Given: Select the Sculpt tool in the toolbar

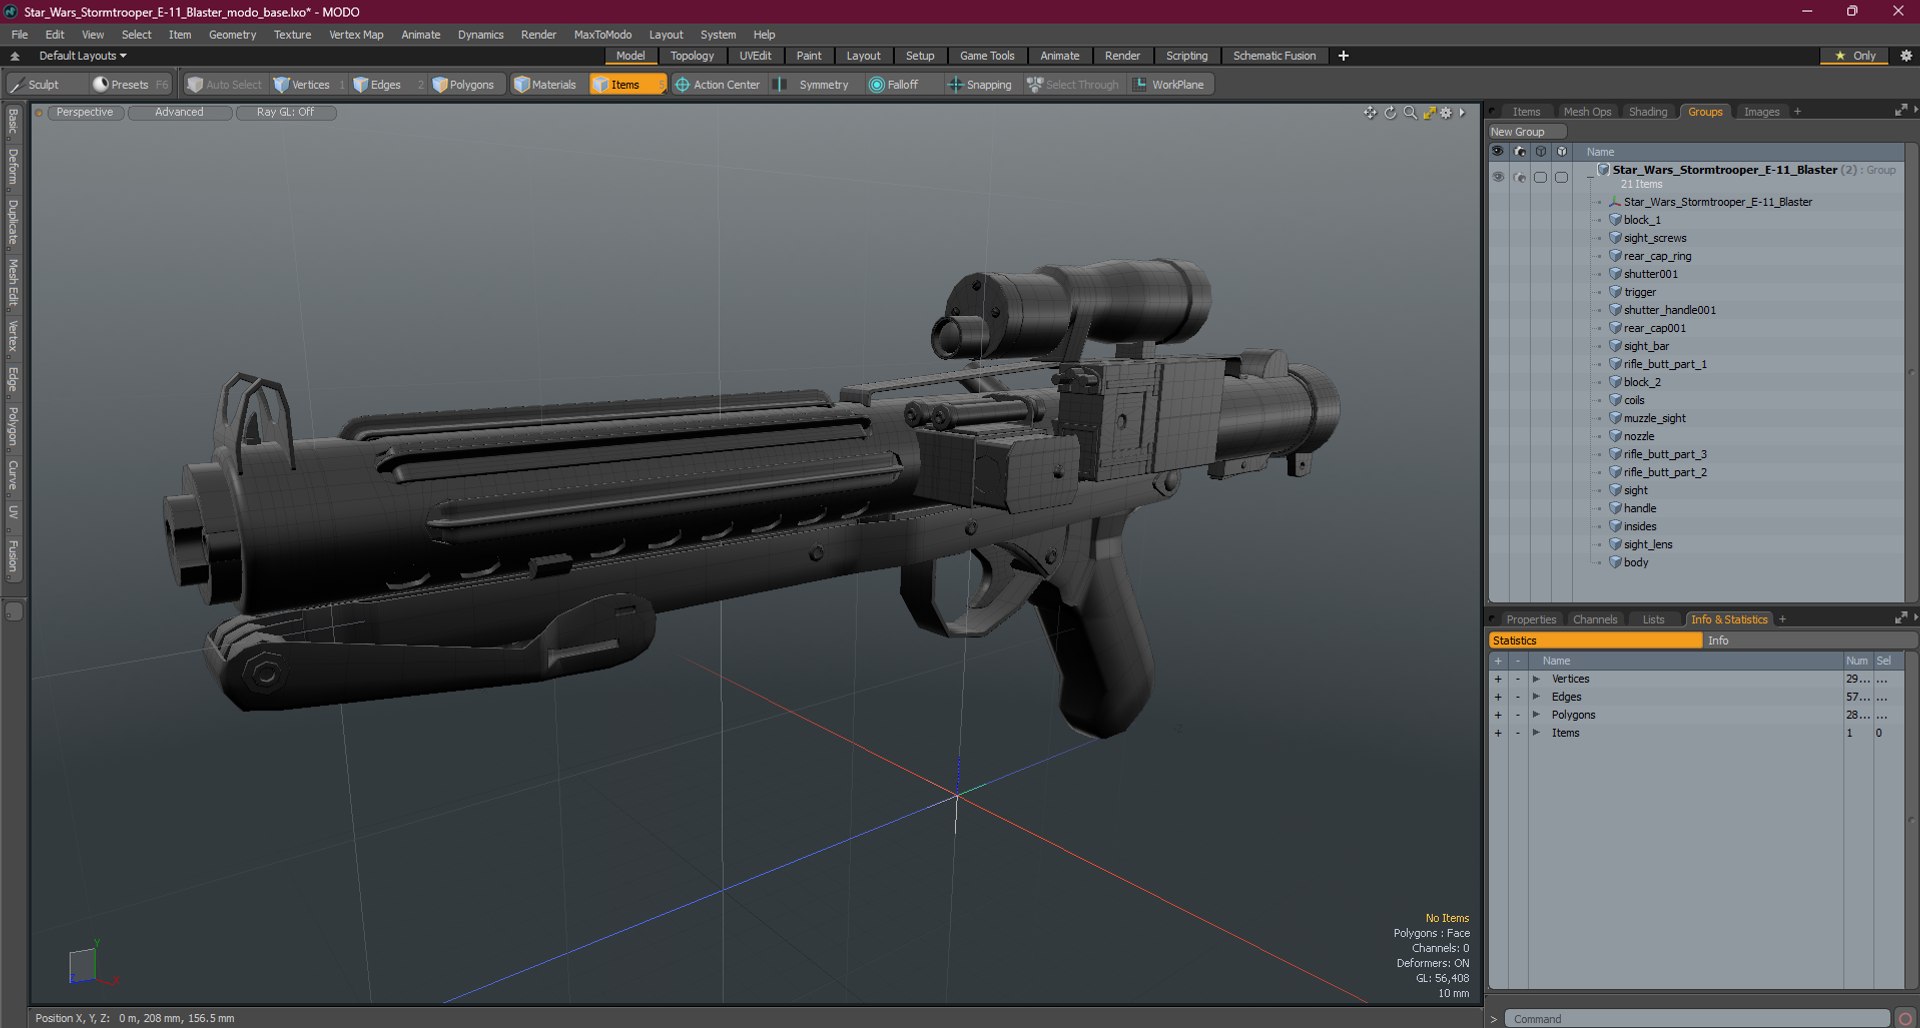Looking at the screenshot, I should [x=36, y=85].
